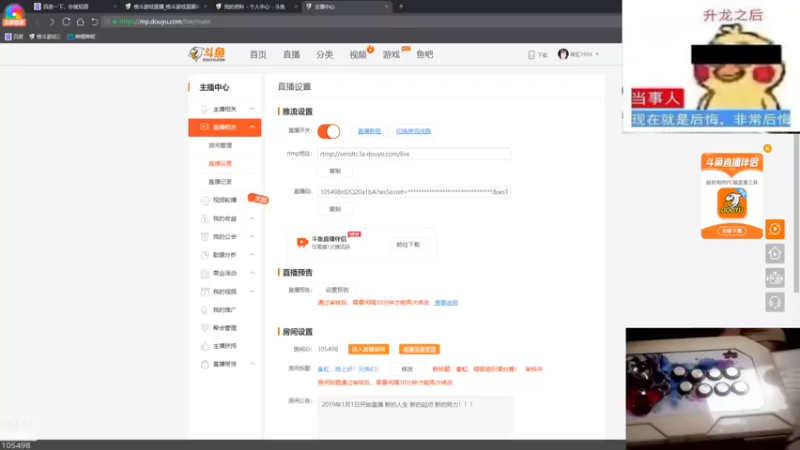The width and height of the screenshot is (800, 450).
Task: Click the 主播相关 microphone icon in sidebar
Action: (x=205, y=109)
